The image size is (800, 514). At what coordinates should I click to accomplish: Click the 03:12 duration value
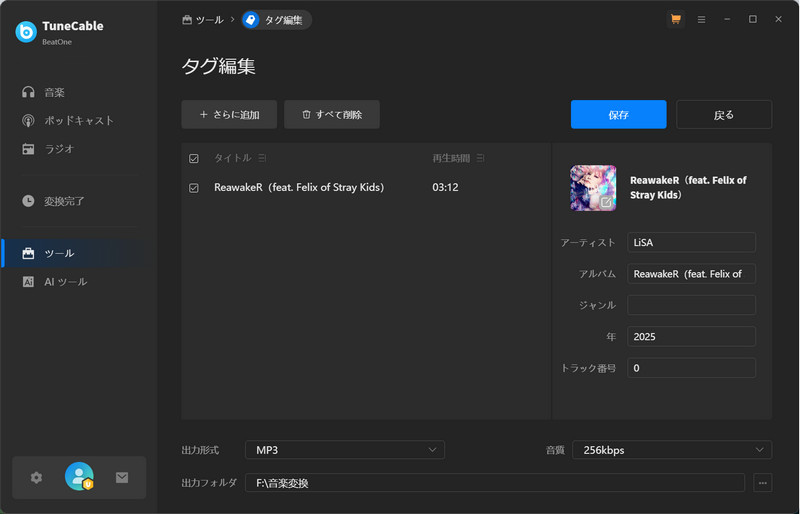click(x=445, y=187)
